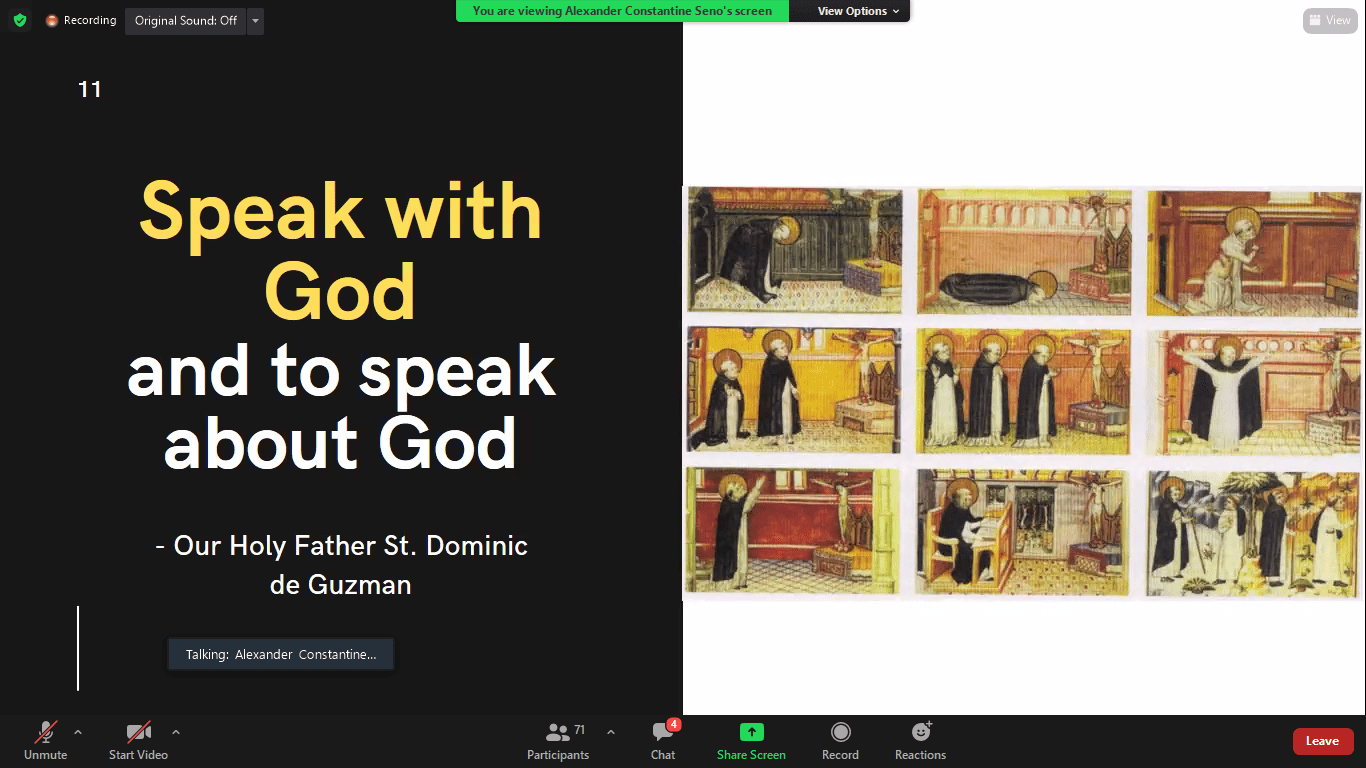1366x768 pixels.
Task: Expand video options arrow beside Start Video
Action: coord(176,732)
